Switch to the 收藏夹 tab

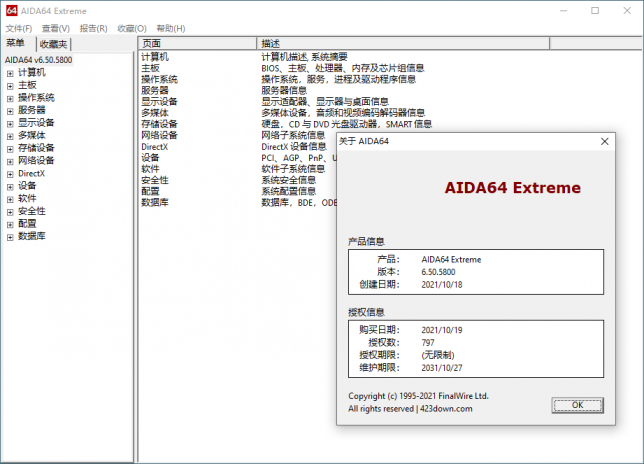coord(53,44)
